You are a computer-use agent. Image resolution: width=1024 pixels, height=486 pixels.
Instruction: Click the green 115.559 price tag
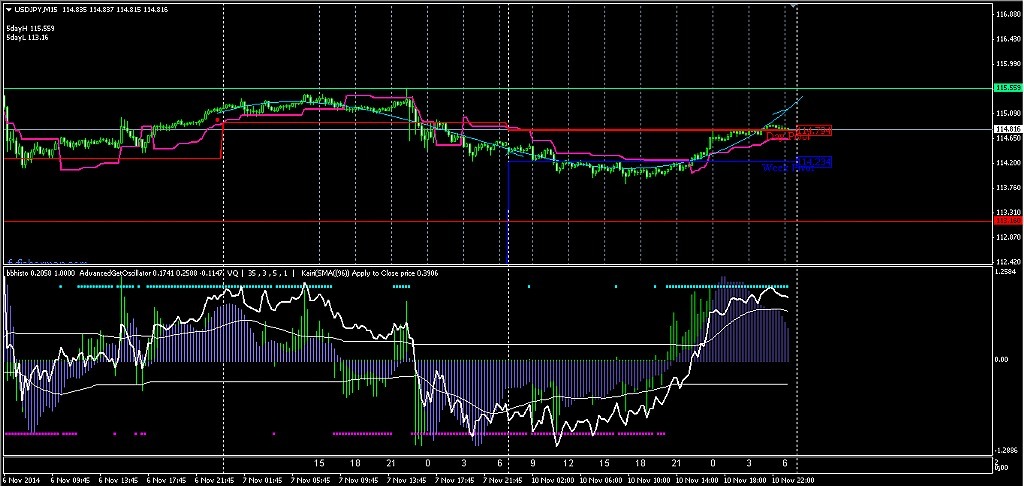pyautogui.click(x=1008, y=88)
